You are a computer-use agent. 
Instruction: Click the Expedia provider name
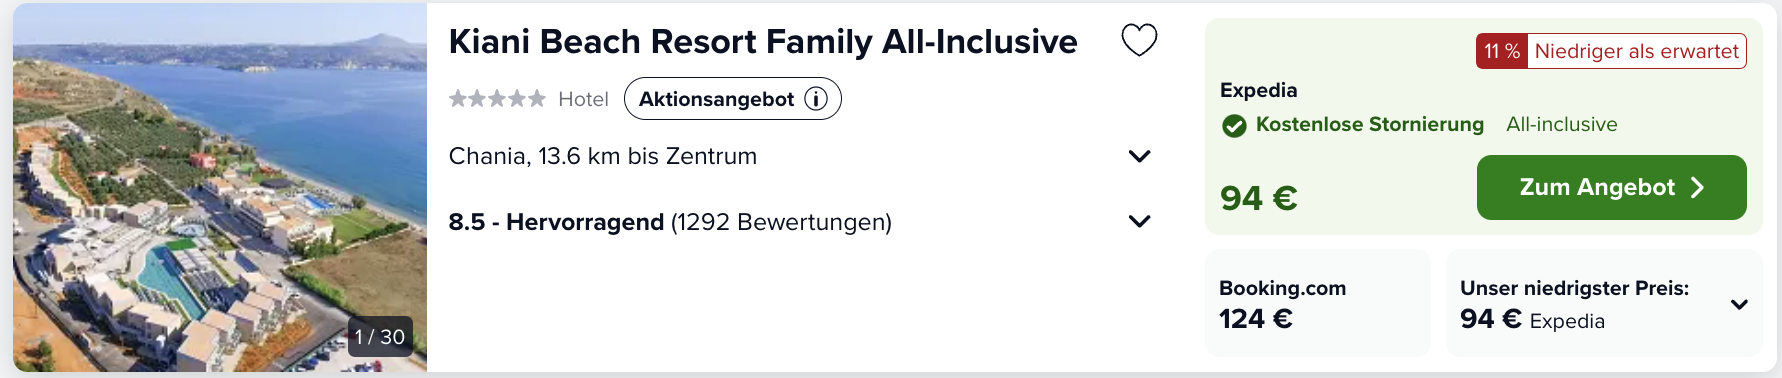coord(1258,90)
